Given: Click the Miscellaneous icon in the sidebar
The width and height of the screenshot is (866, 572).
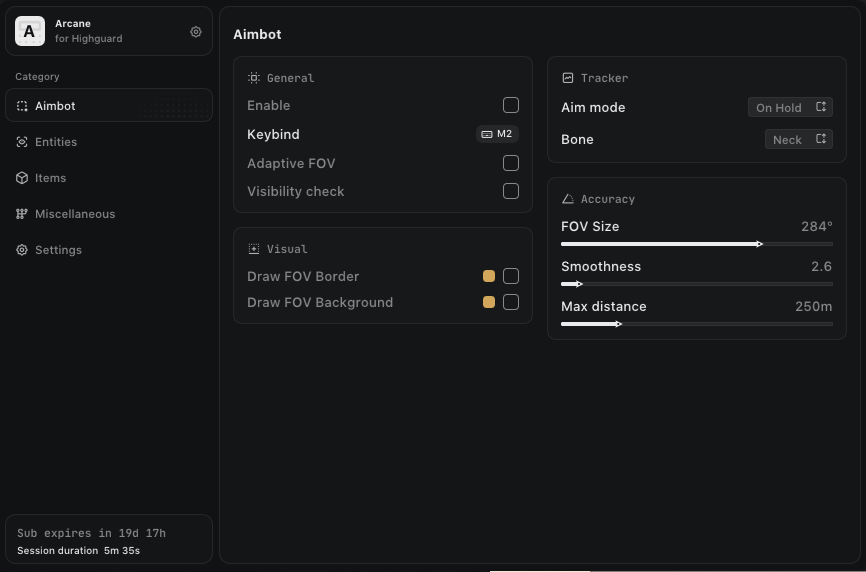Looking at the screenshot, I should [22, 214].
